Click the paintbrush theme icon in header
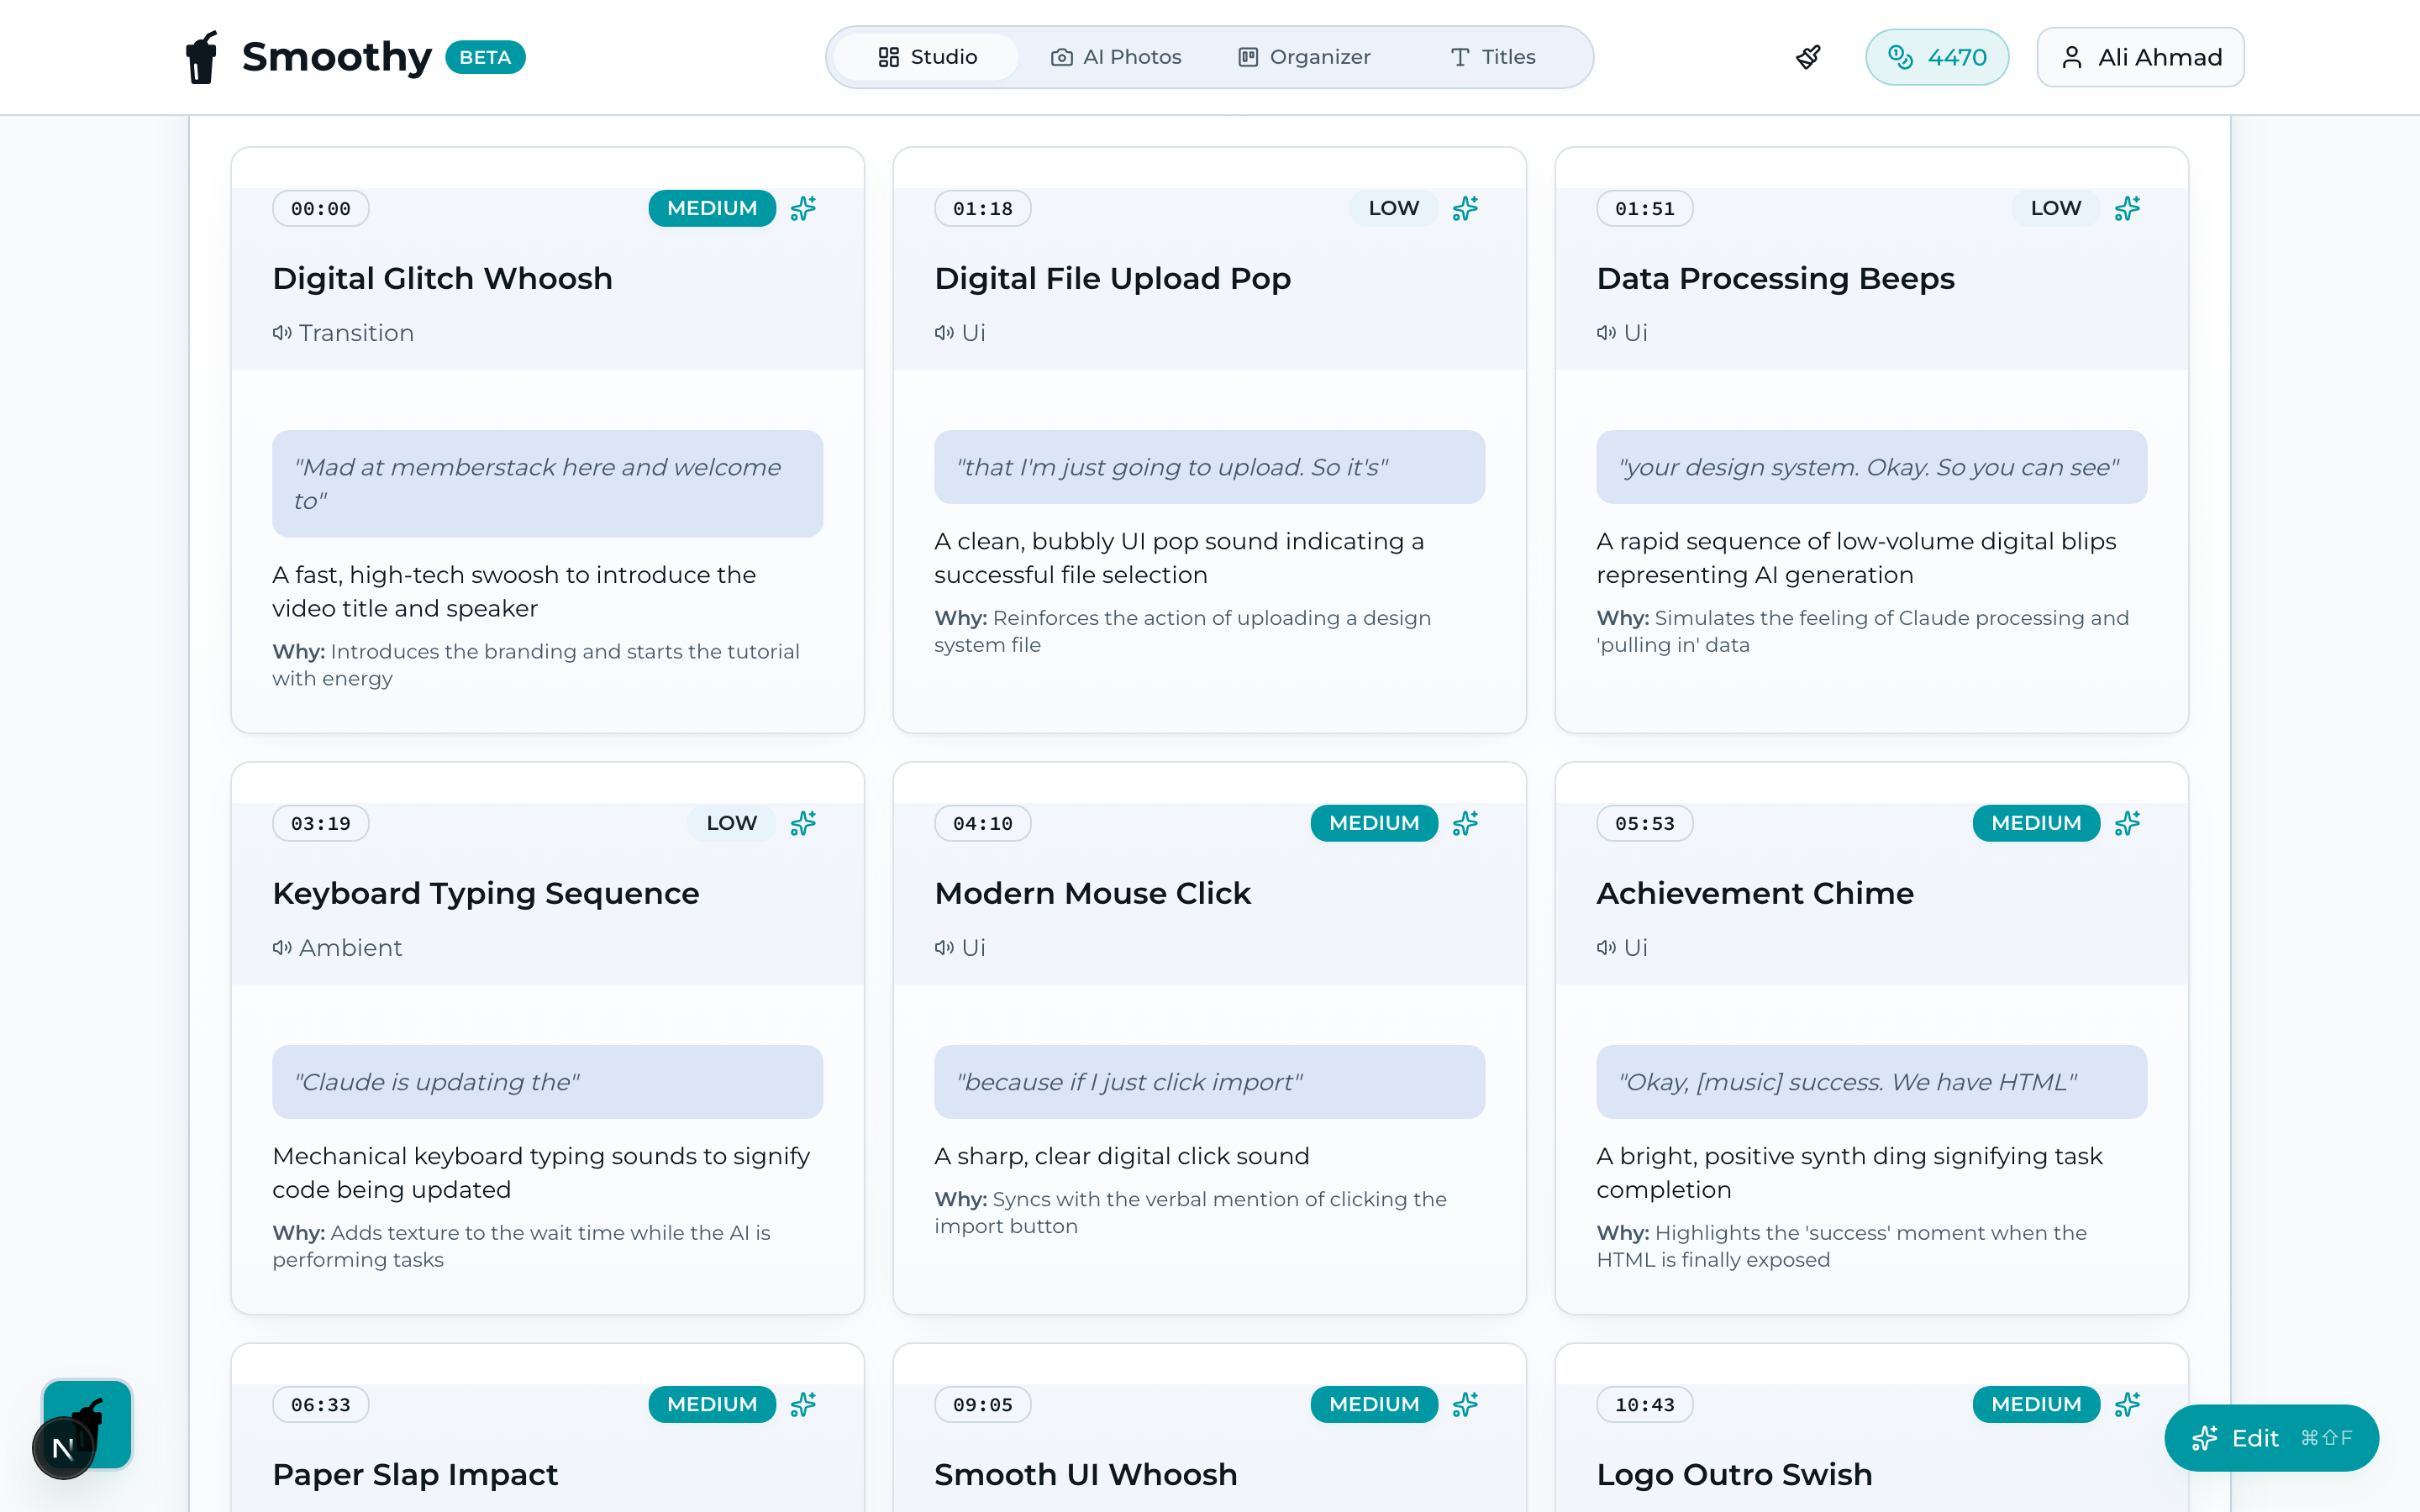 point(1808,57)
